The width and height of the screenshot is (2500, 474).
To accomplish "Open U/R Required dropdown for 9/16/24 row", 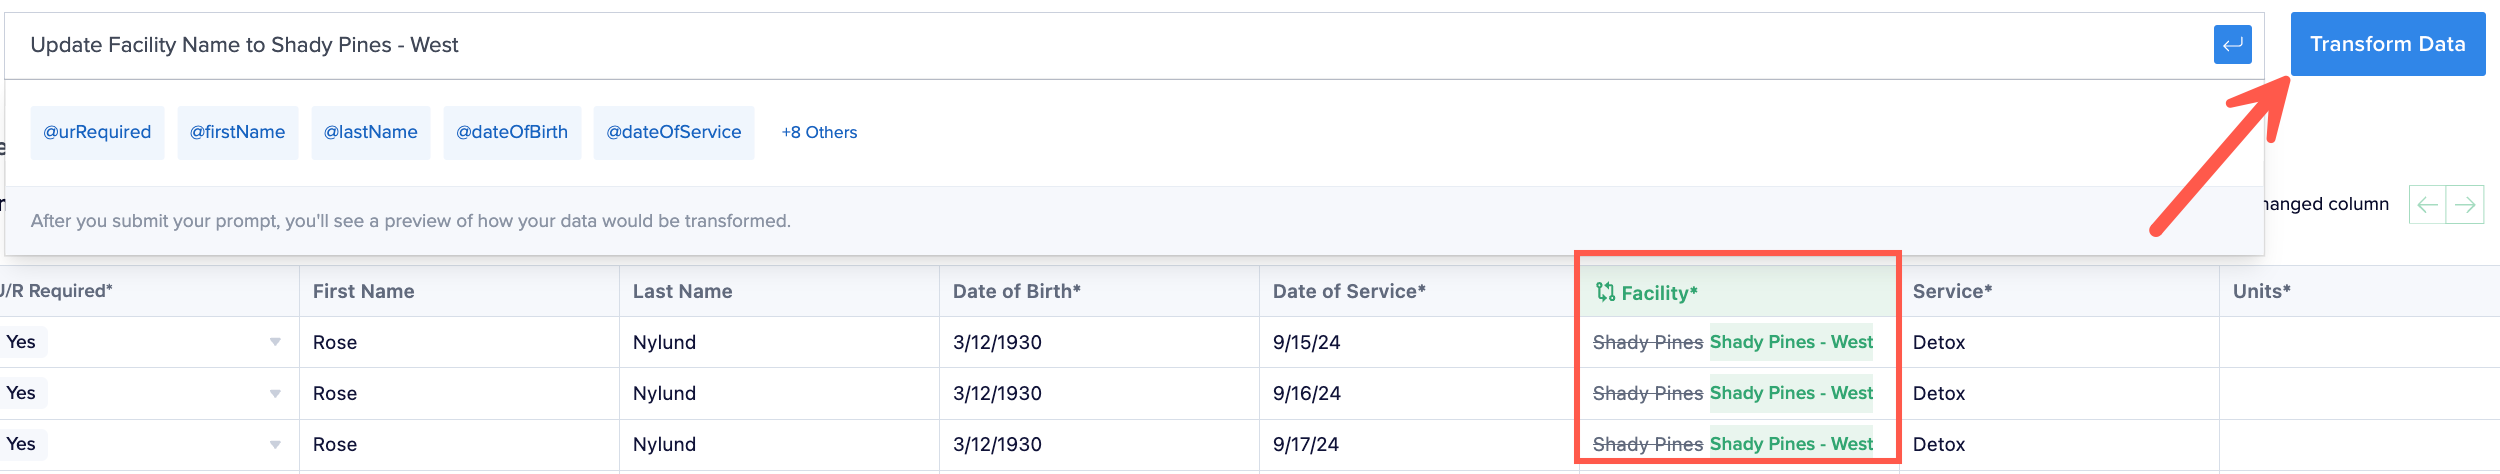I will [x=275, y=393].
